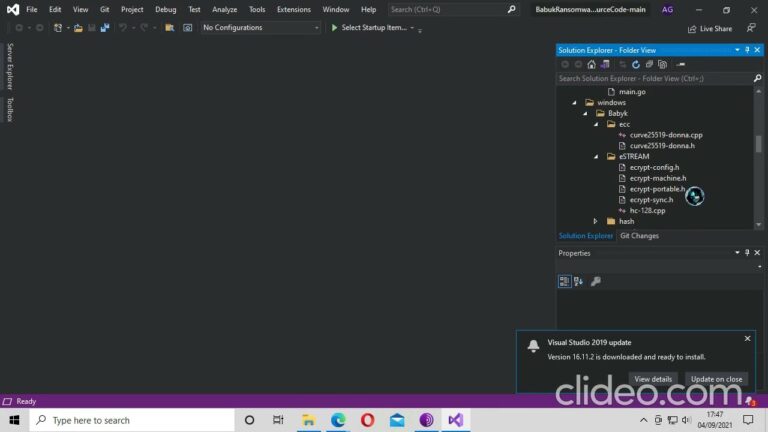Switch to the Git Changes tab

[x=639, y=236]
